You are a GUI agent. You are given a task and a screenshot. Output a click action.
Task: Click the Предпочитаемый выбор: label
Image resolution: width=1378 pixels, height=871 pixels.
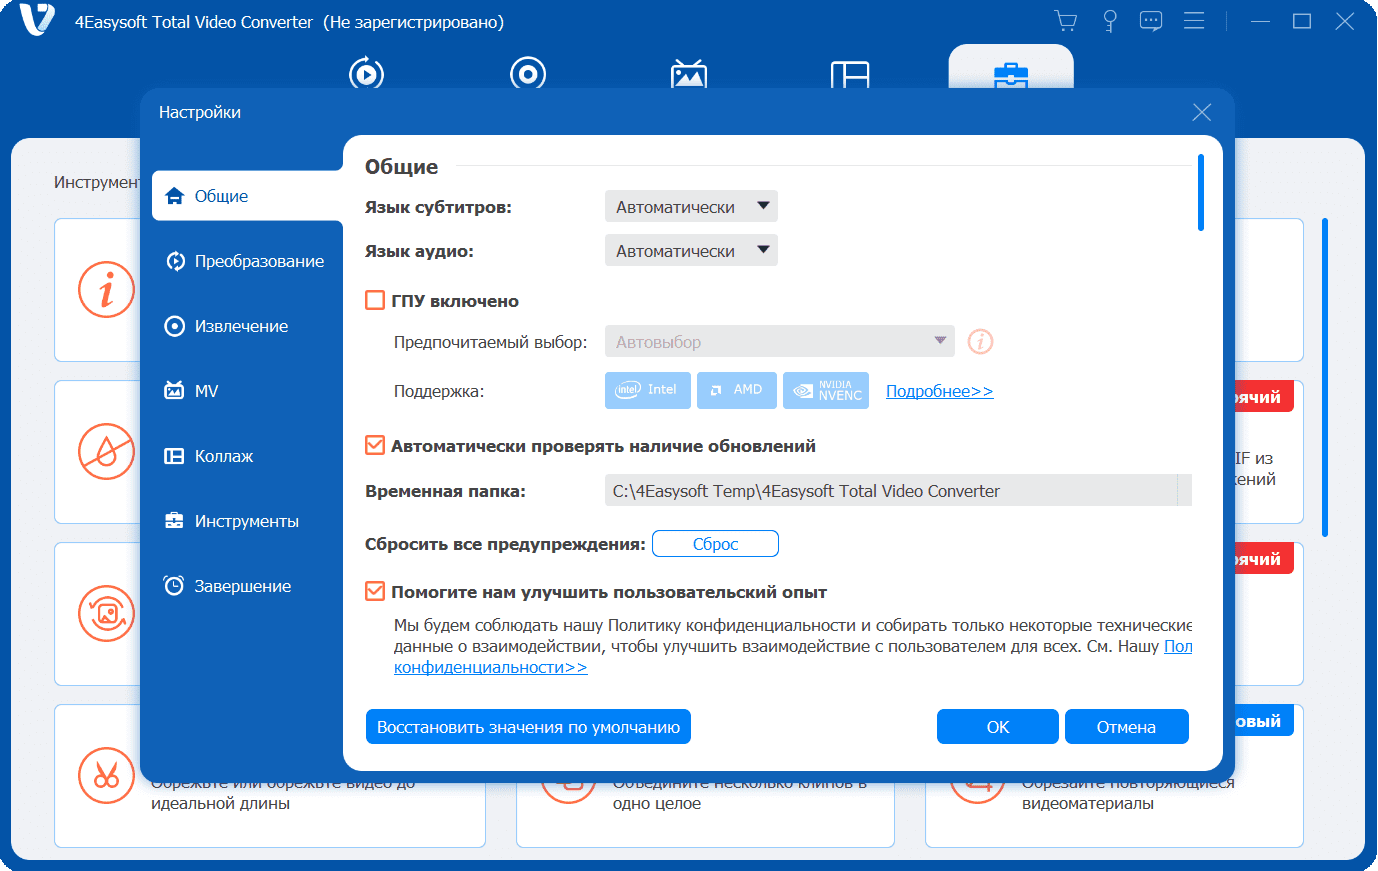tap(491, 342)
